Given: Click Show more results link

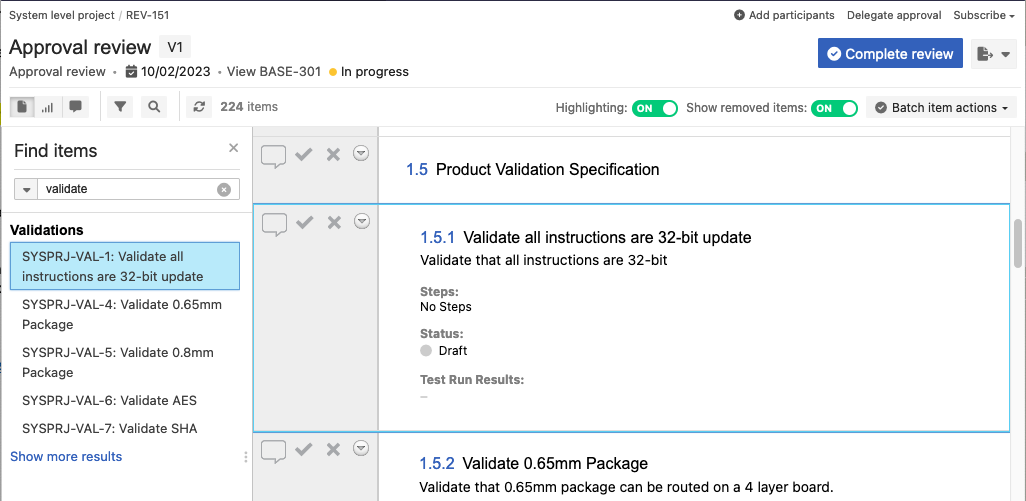Looking at the screenshot, I should [x=66, y=457].
